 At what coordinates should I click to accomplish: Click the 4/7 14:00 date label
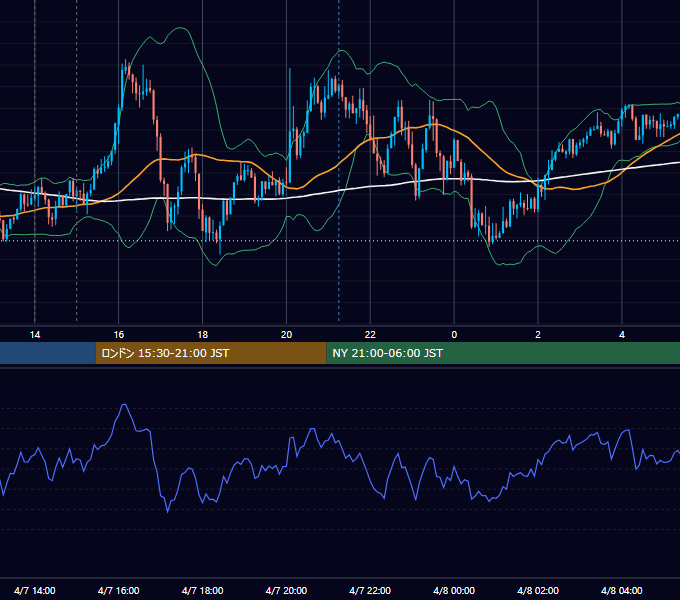click(35, 590)
